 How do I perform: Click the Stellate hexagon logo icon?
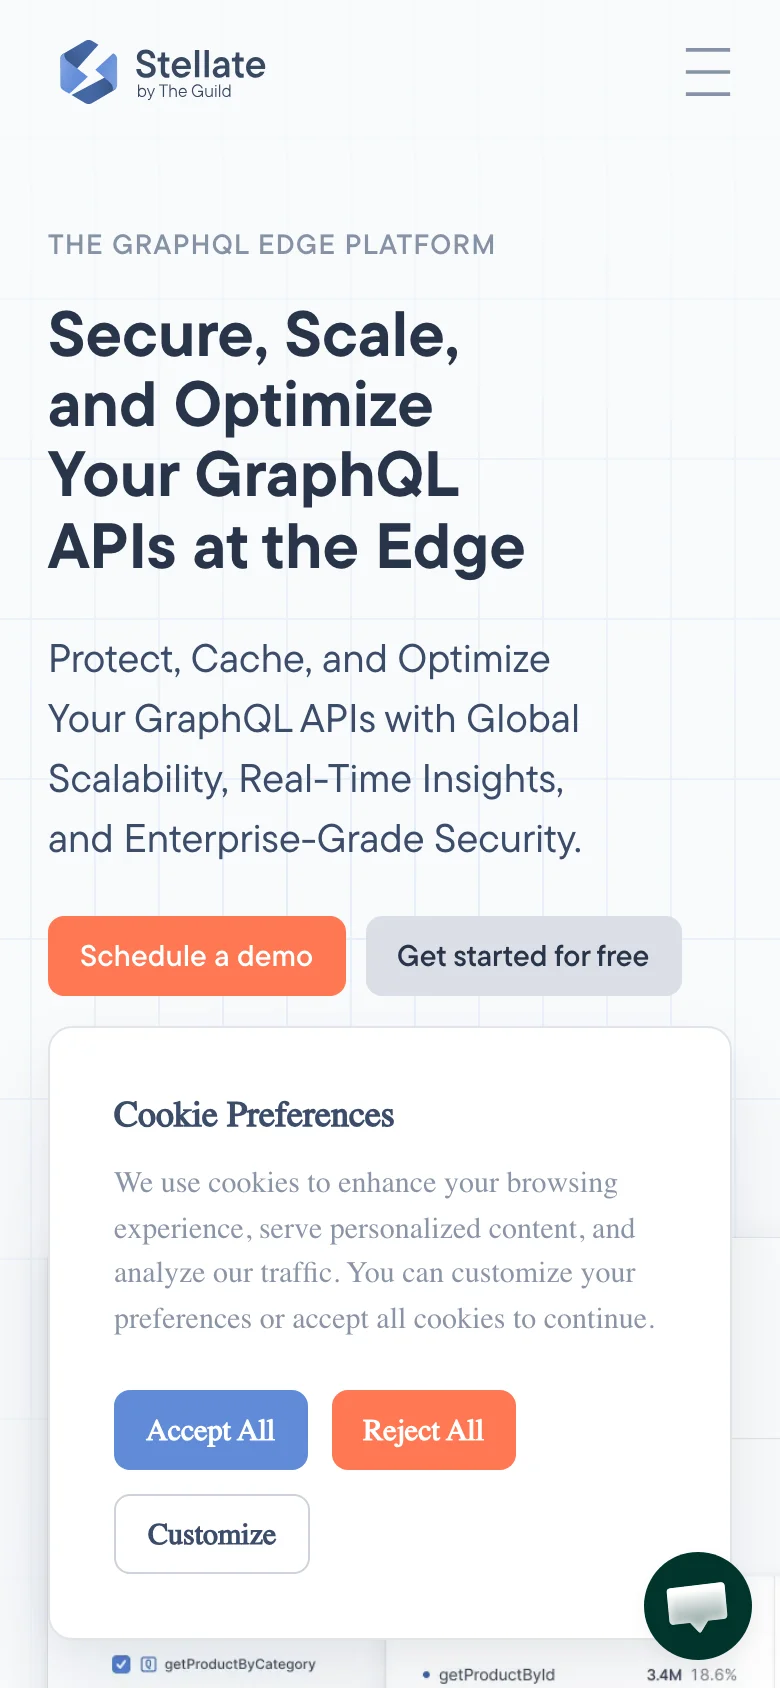89,72
